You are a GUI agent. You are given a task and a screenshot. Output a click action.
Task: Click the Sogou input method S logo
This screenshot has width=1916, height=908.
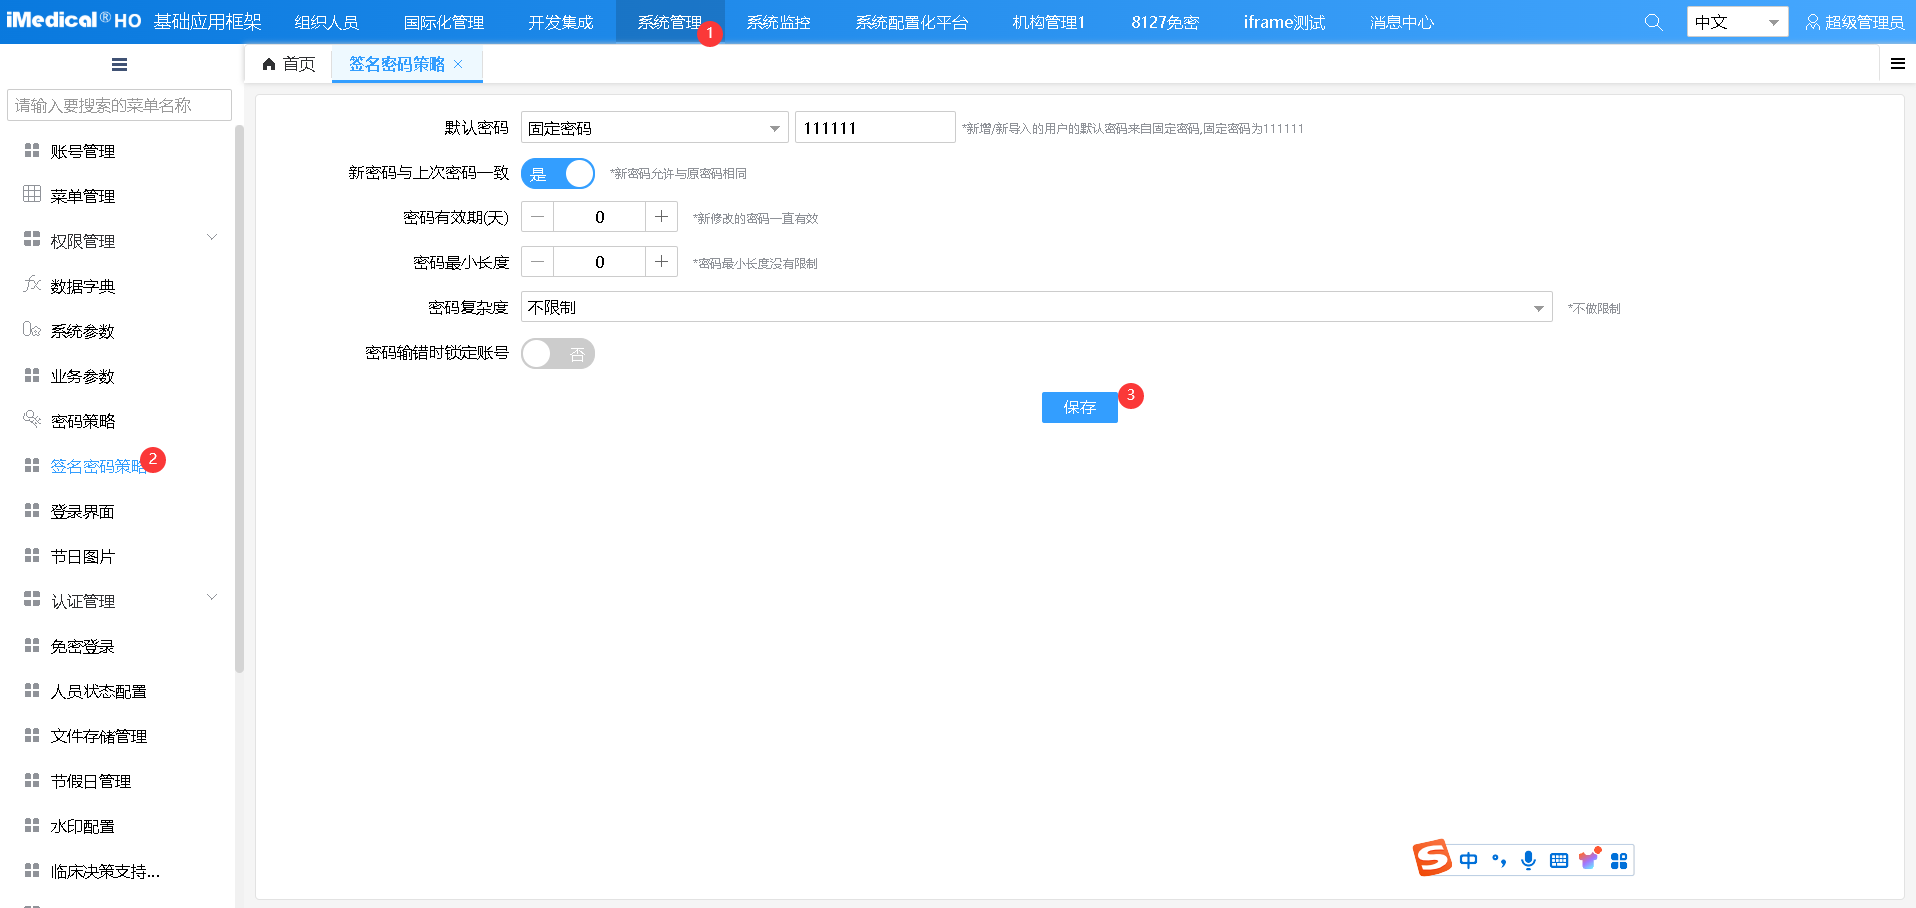[1431, 858]
